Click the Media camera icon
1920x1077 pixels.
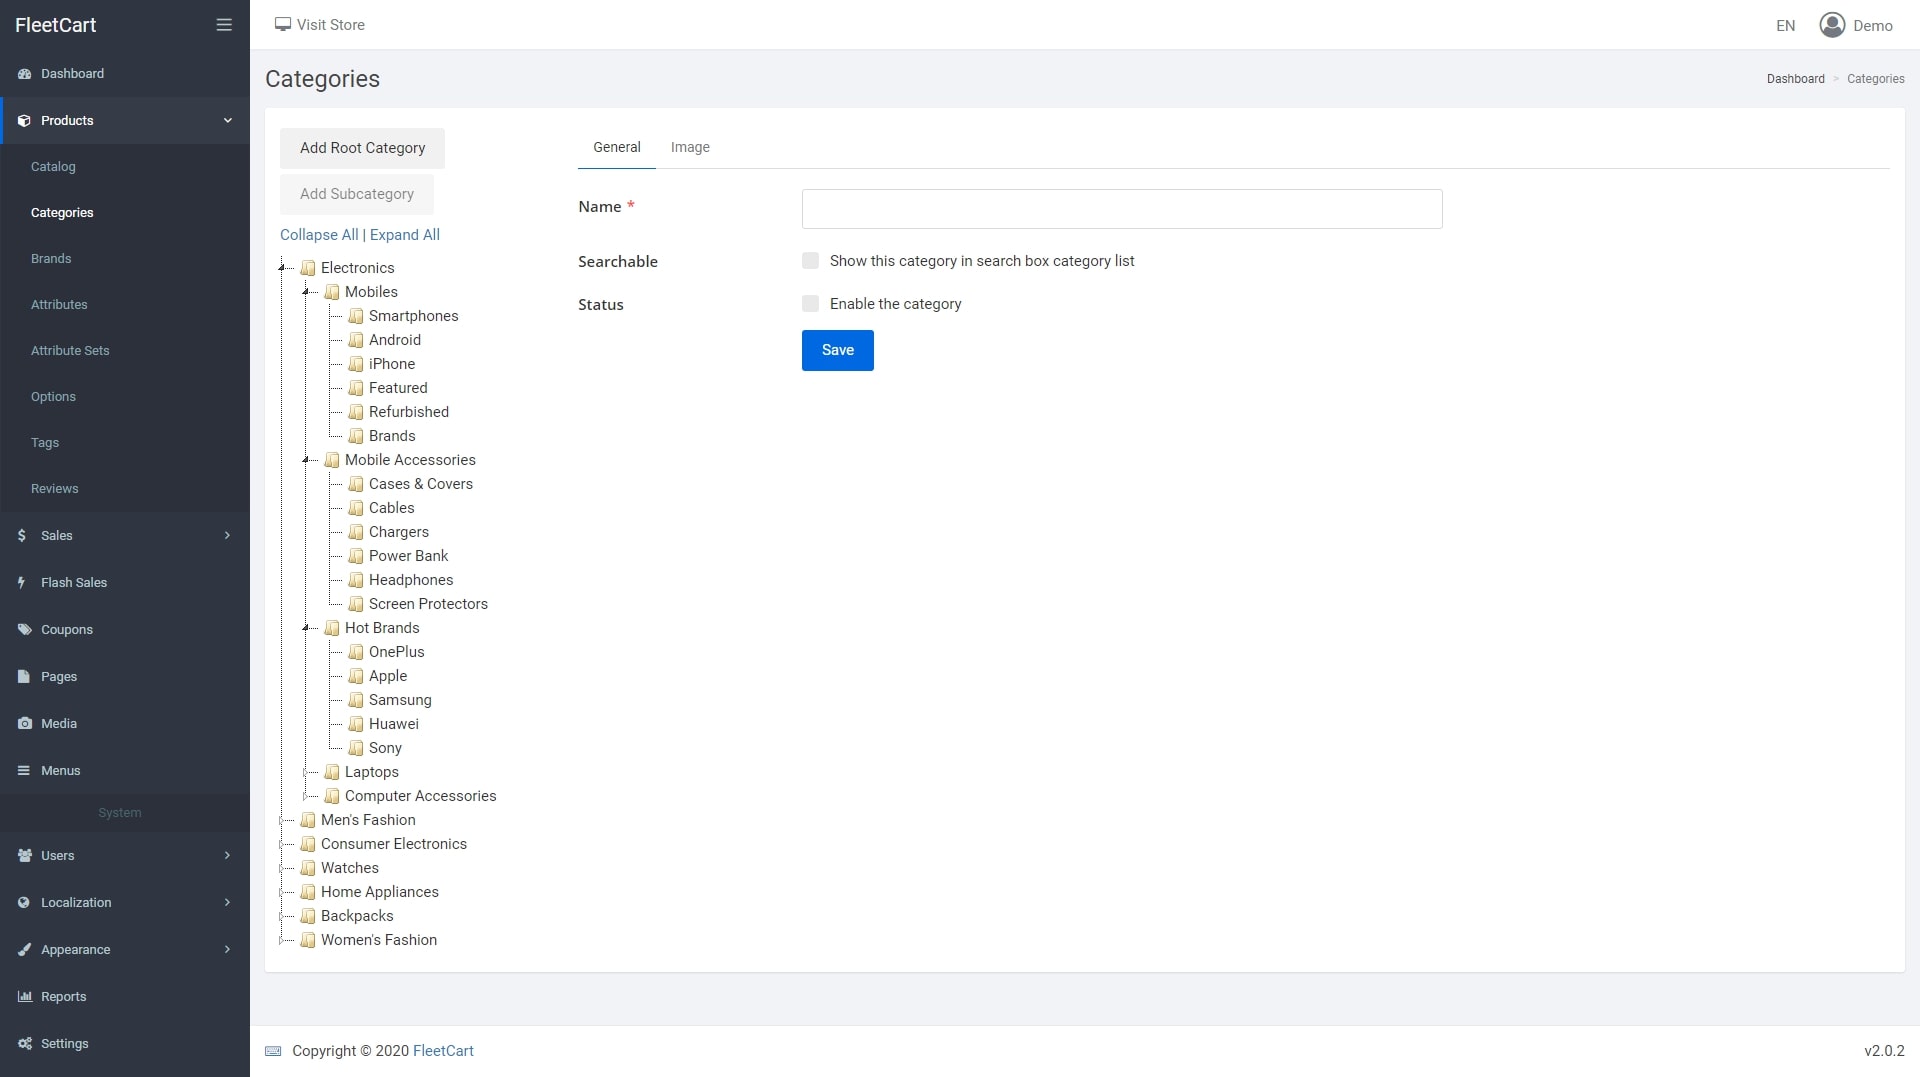(24, 723)
